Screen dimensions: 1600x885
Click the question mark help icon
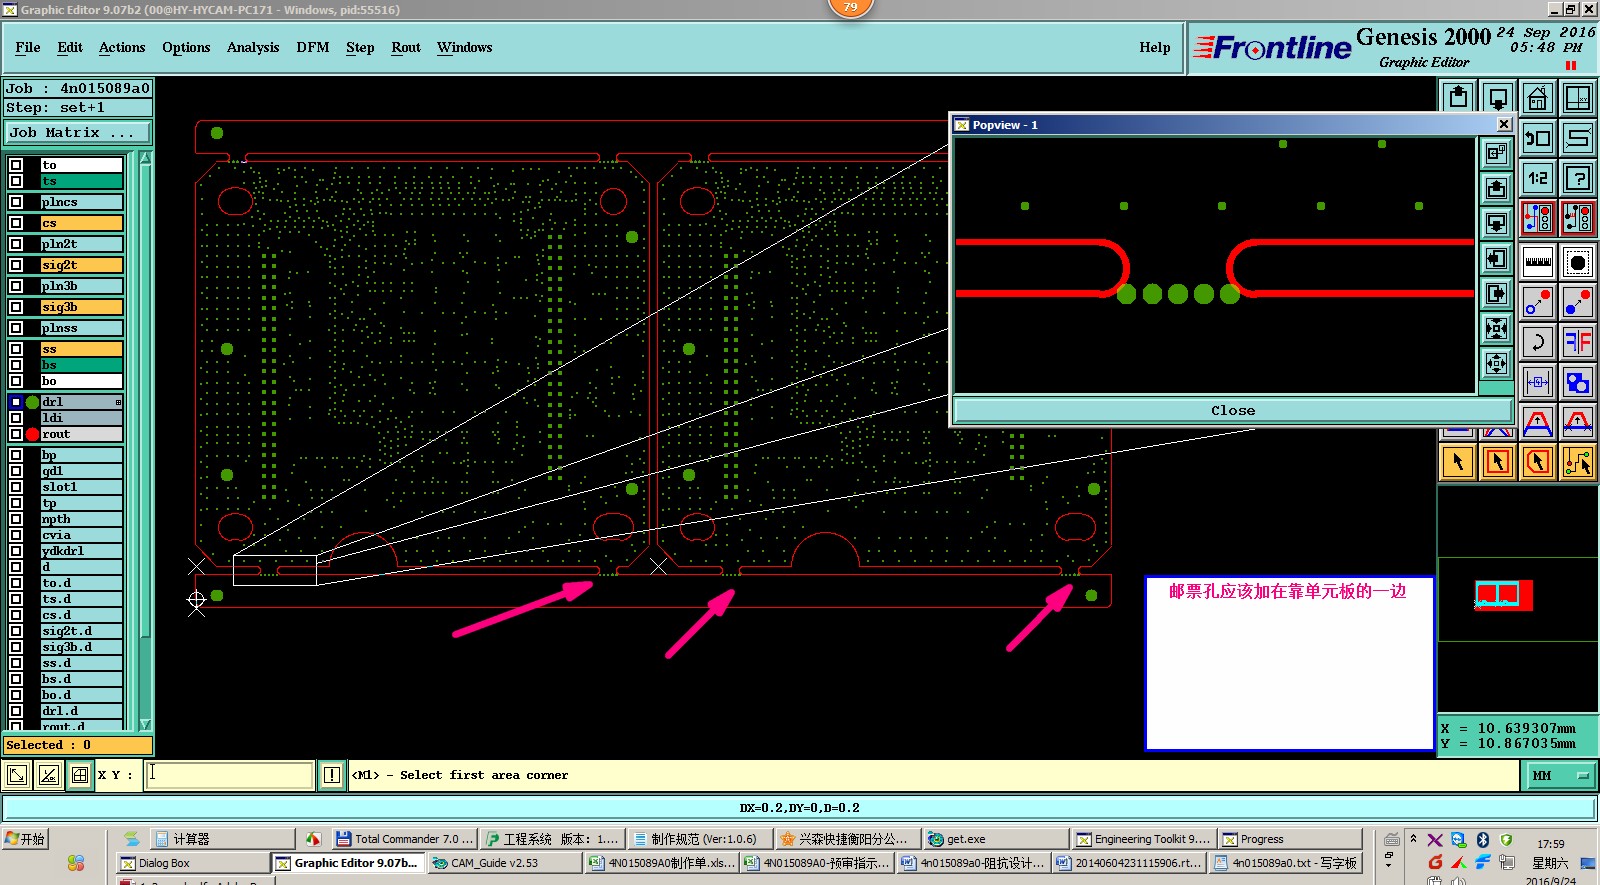point(1578,178)
